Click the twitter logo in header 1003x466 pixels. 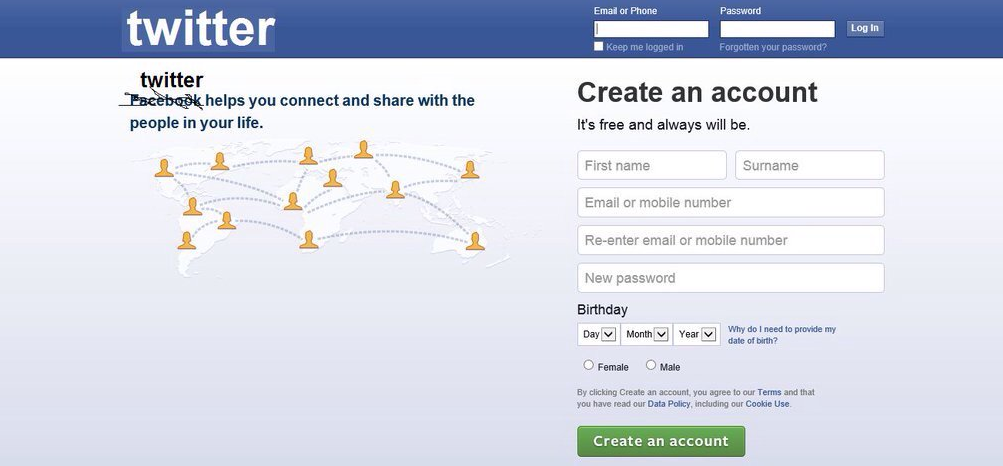199,29
